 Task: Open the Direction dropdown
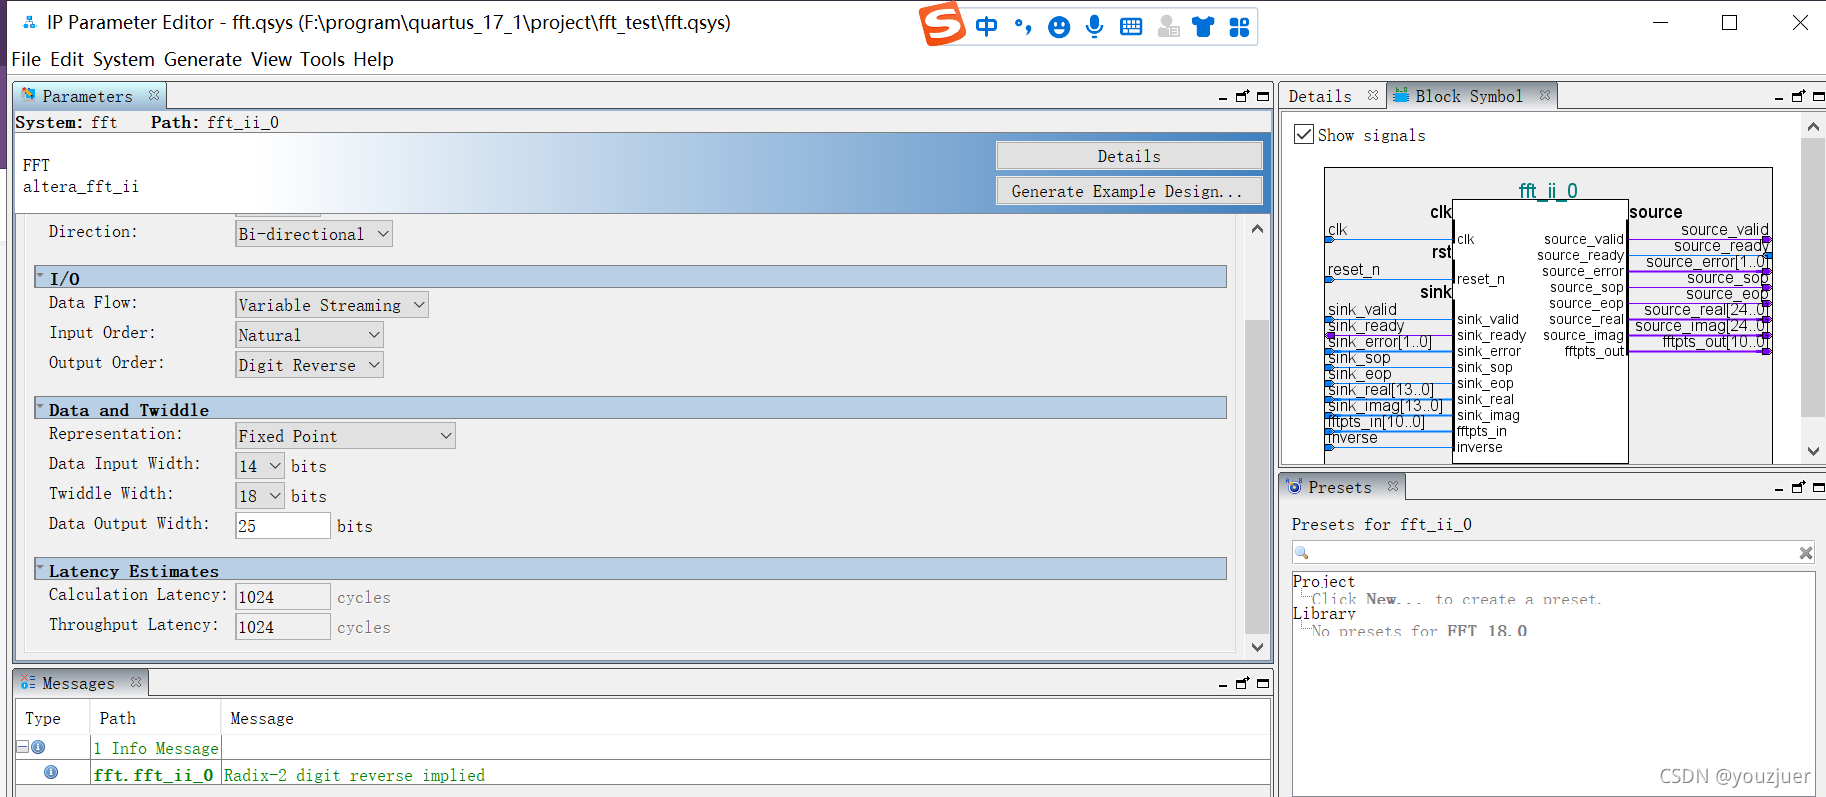click(314, 234)
